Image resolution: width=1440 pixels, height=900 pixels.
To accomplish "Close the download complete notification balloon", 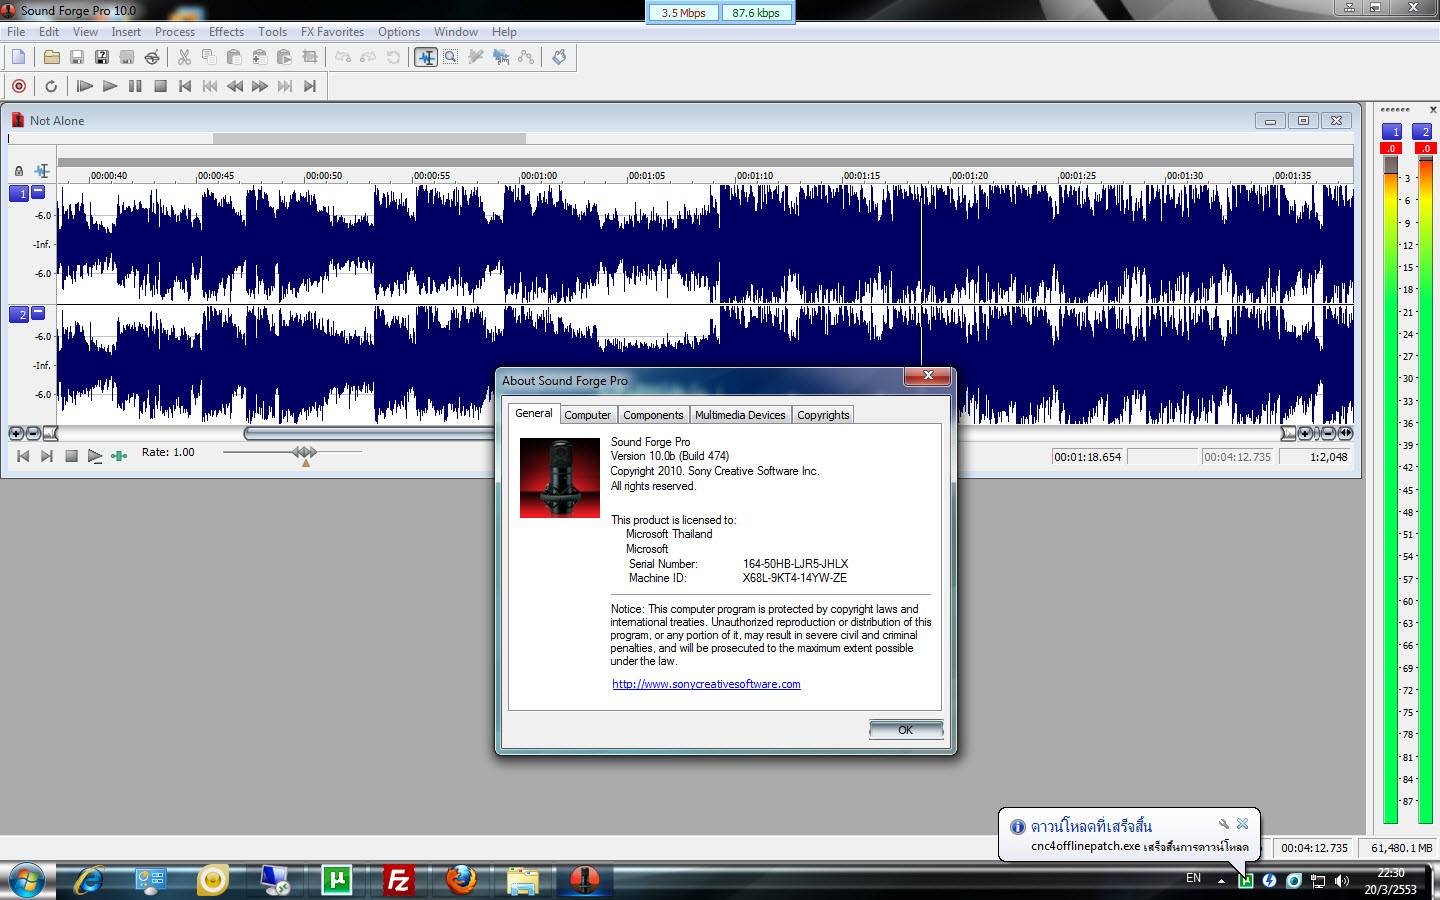I will (1242, 824).
